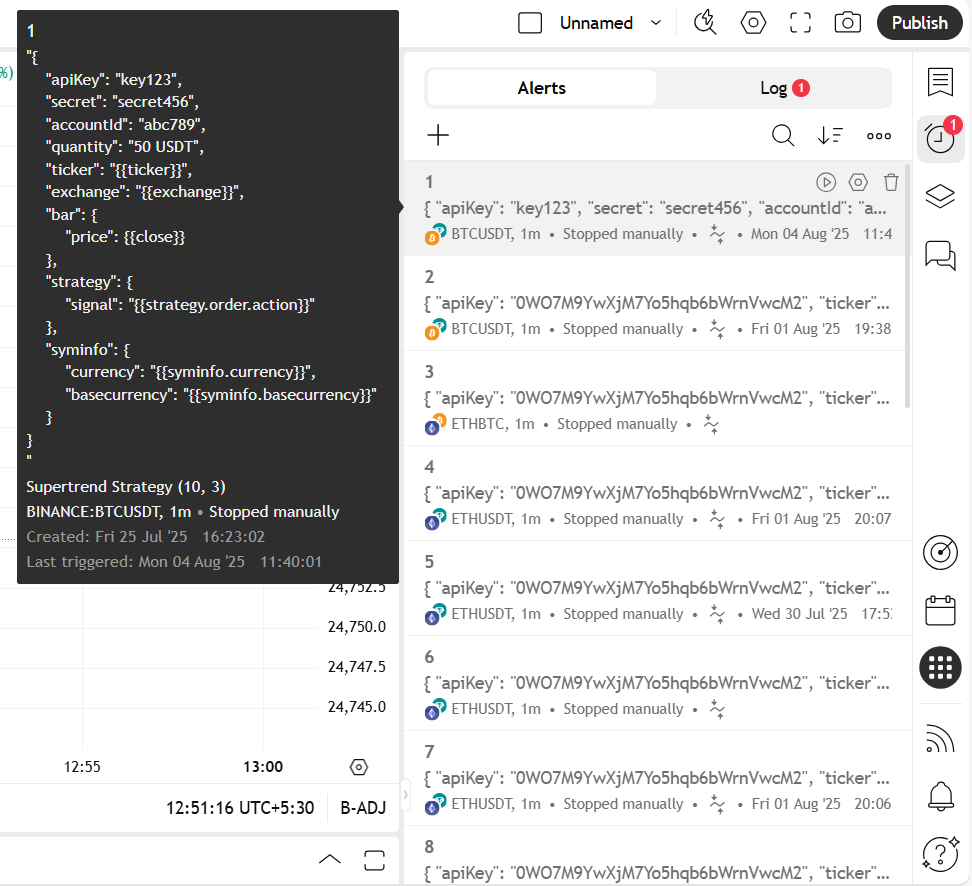The width and height of the screenshot is (972, 886).
Task: Delete alert 1 with trash icon
Action: (x=891, y=182)
